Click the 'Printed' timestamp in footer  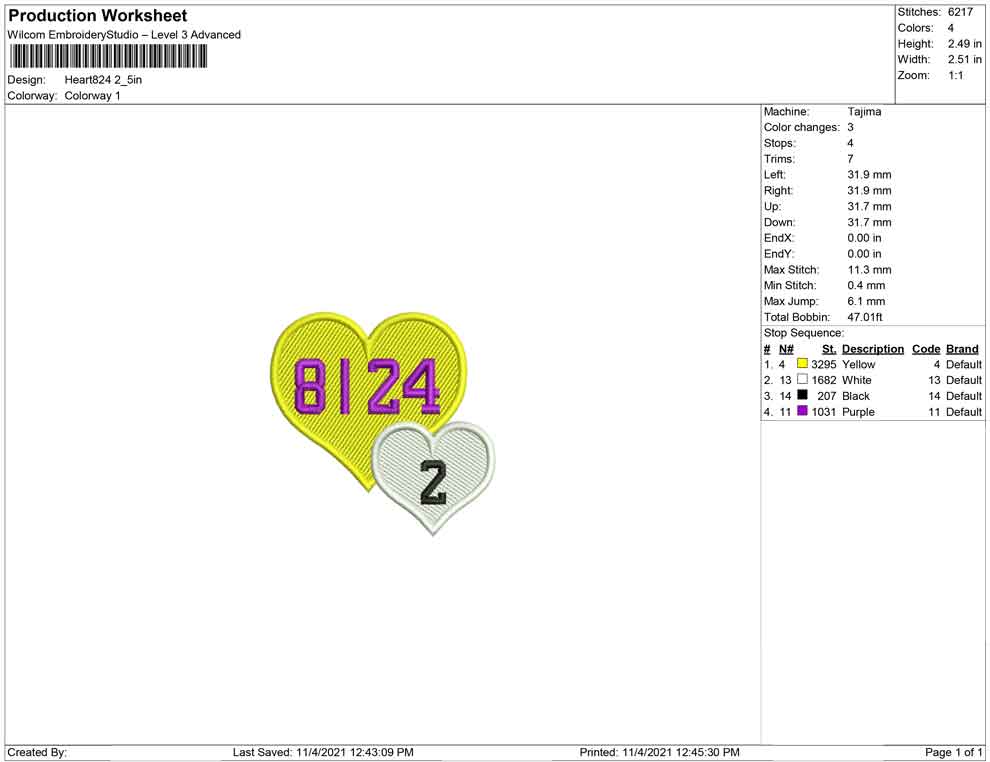pyautogui.click(x=660, y=752)
